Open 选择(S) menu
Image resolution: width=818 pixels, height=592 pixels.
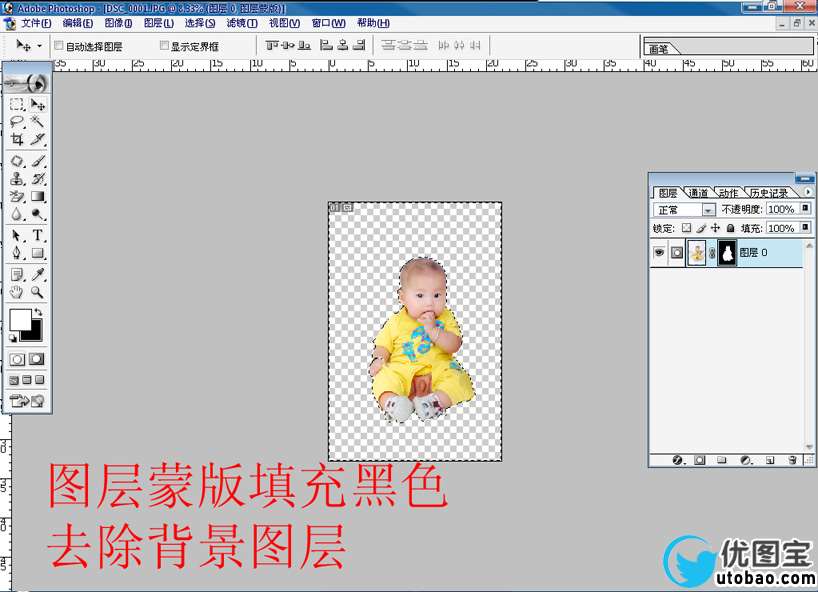click(x=200, y=23)
